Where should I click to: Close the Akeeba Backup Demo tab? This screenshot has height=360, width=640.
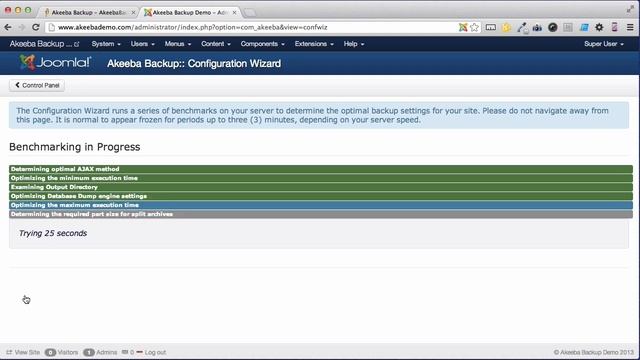point(234,13)
